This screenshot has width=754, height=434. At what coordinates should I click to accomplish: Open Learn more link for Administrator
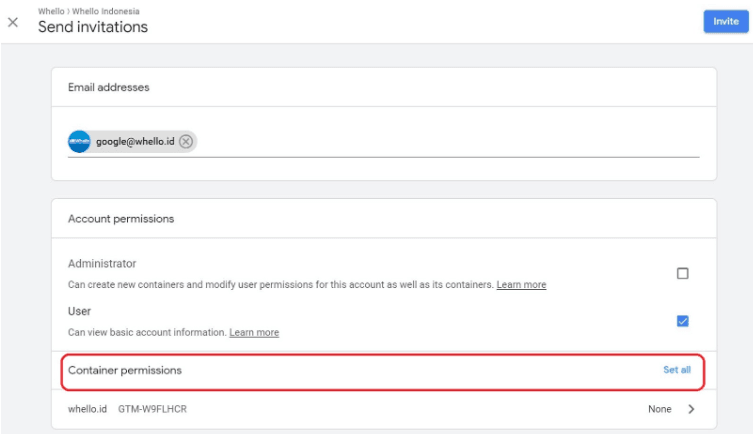tap(521, 285)
